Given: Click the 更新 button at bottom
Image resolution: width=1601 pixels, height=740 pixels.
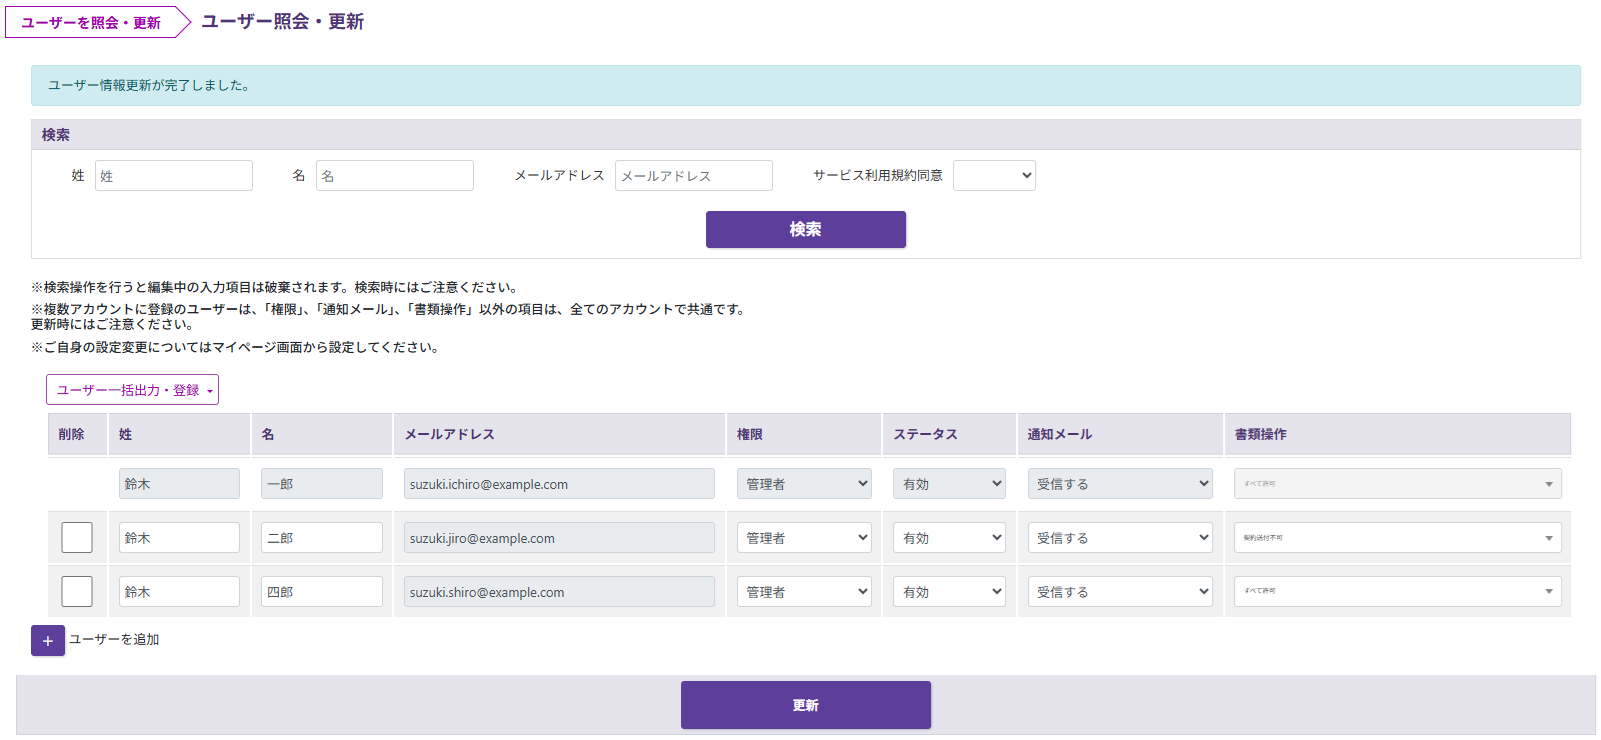Looking at the screenshot, I should click(806, 705).
